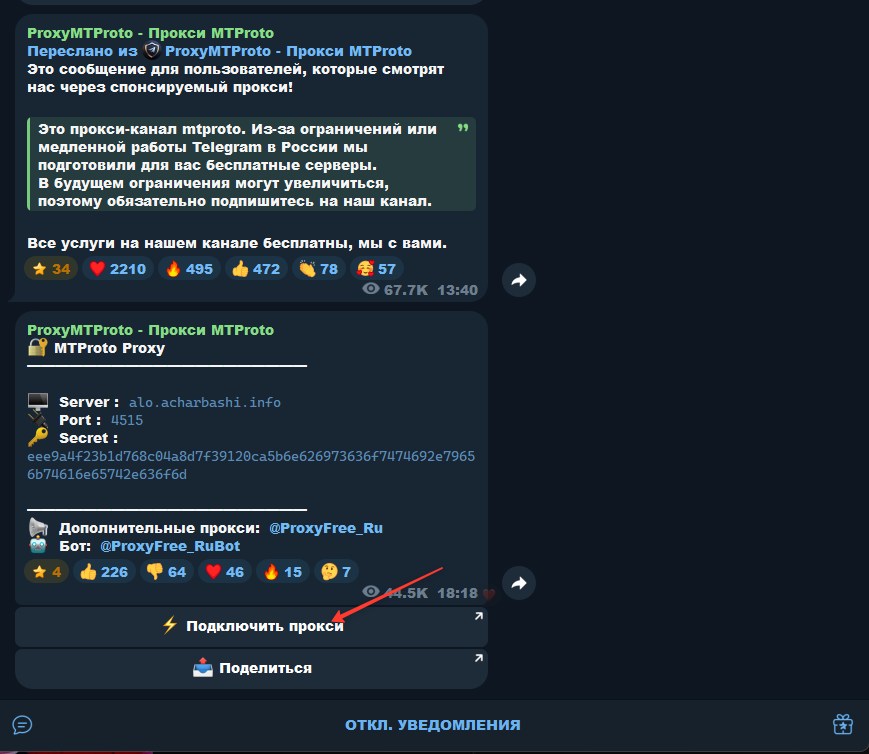This screenshot has width=869, height=754.
Task: Open the comments icon in the bottom bar
Action: pyautogui.click(x=22, y=725)
